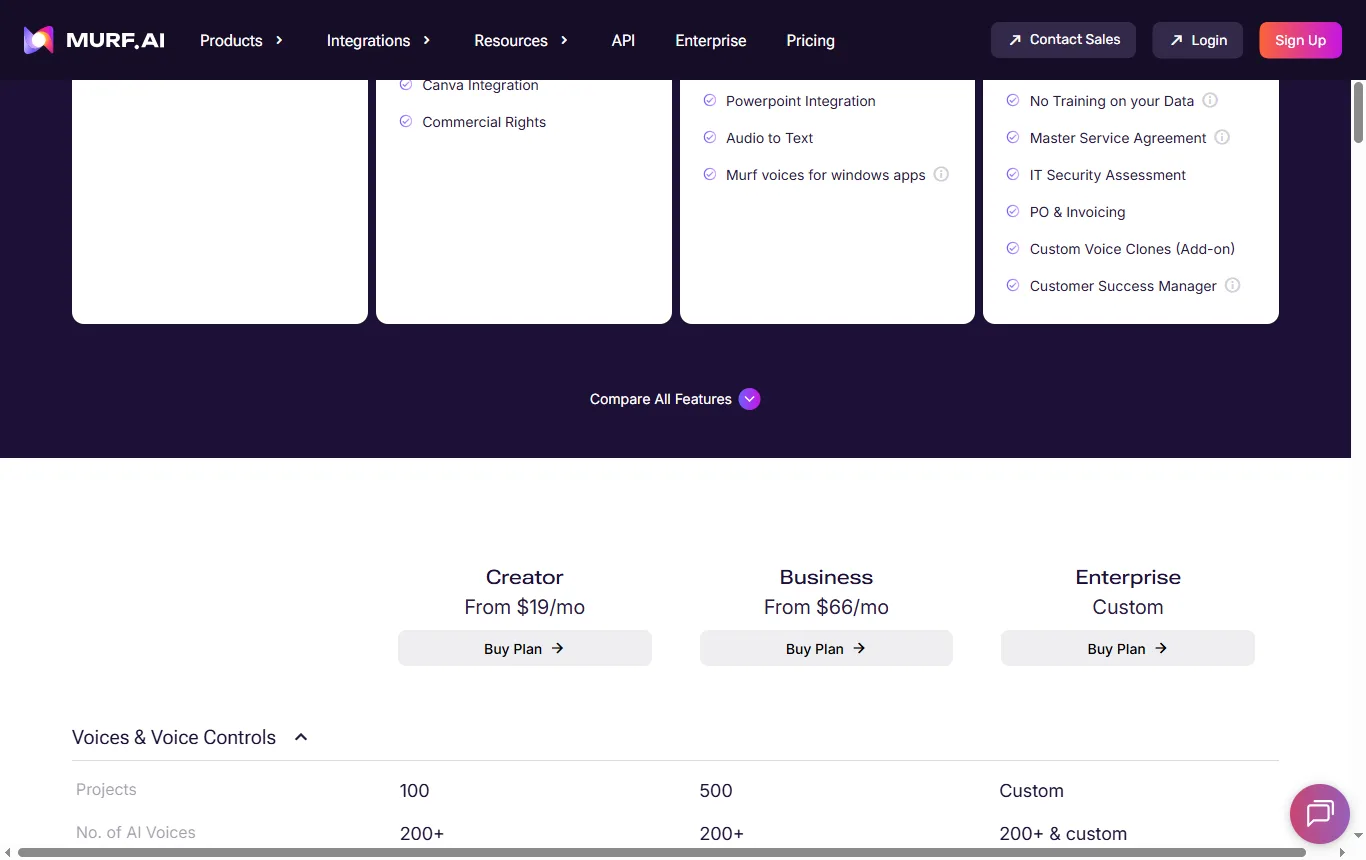This screenshot has width=1366, height=860.
Task: Click the Projects row label
Action: (106, 789)
